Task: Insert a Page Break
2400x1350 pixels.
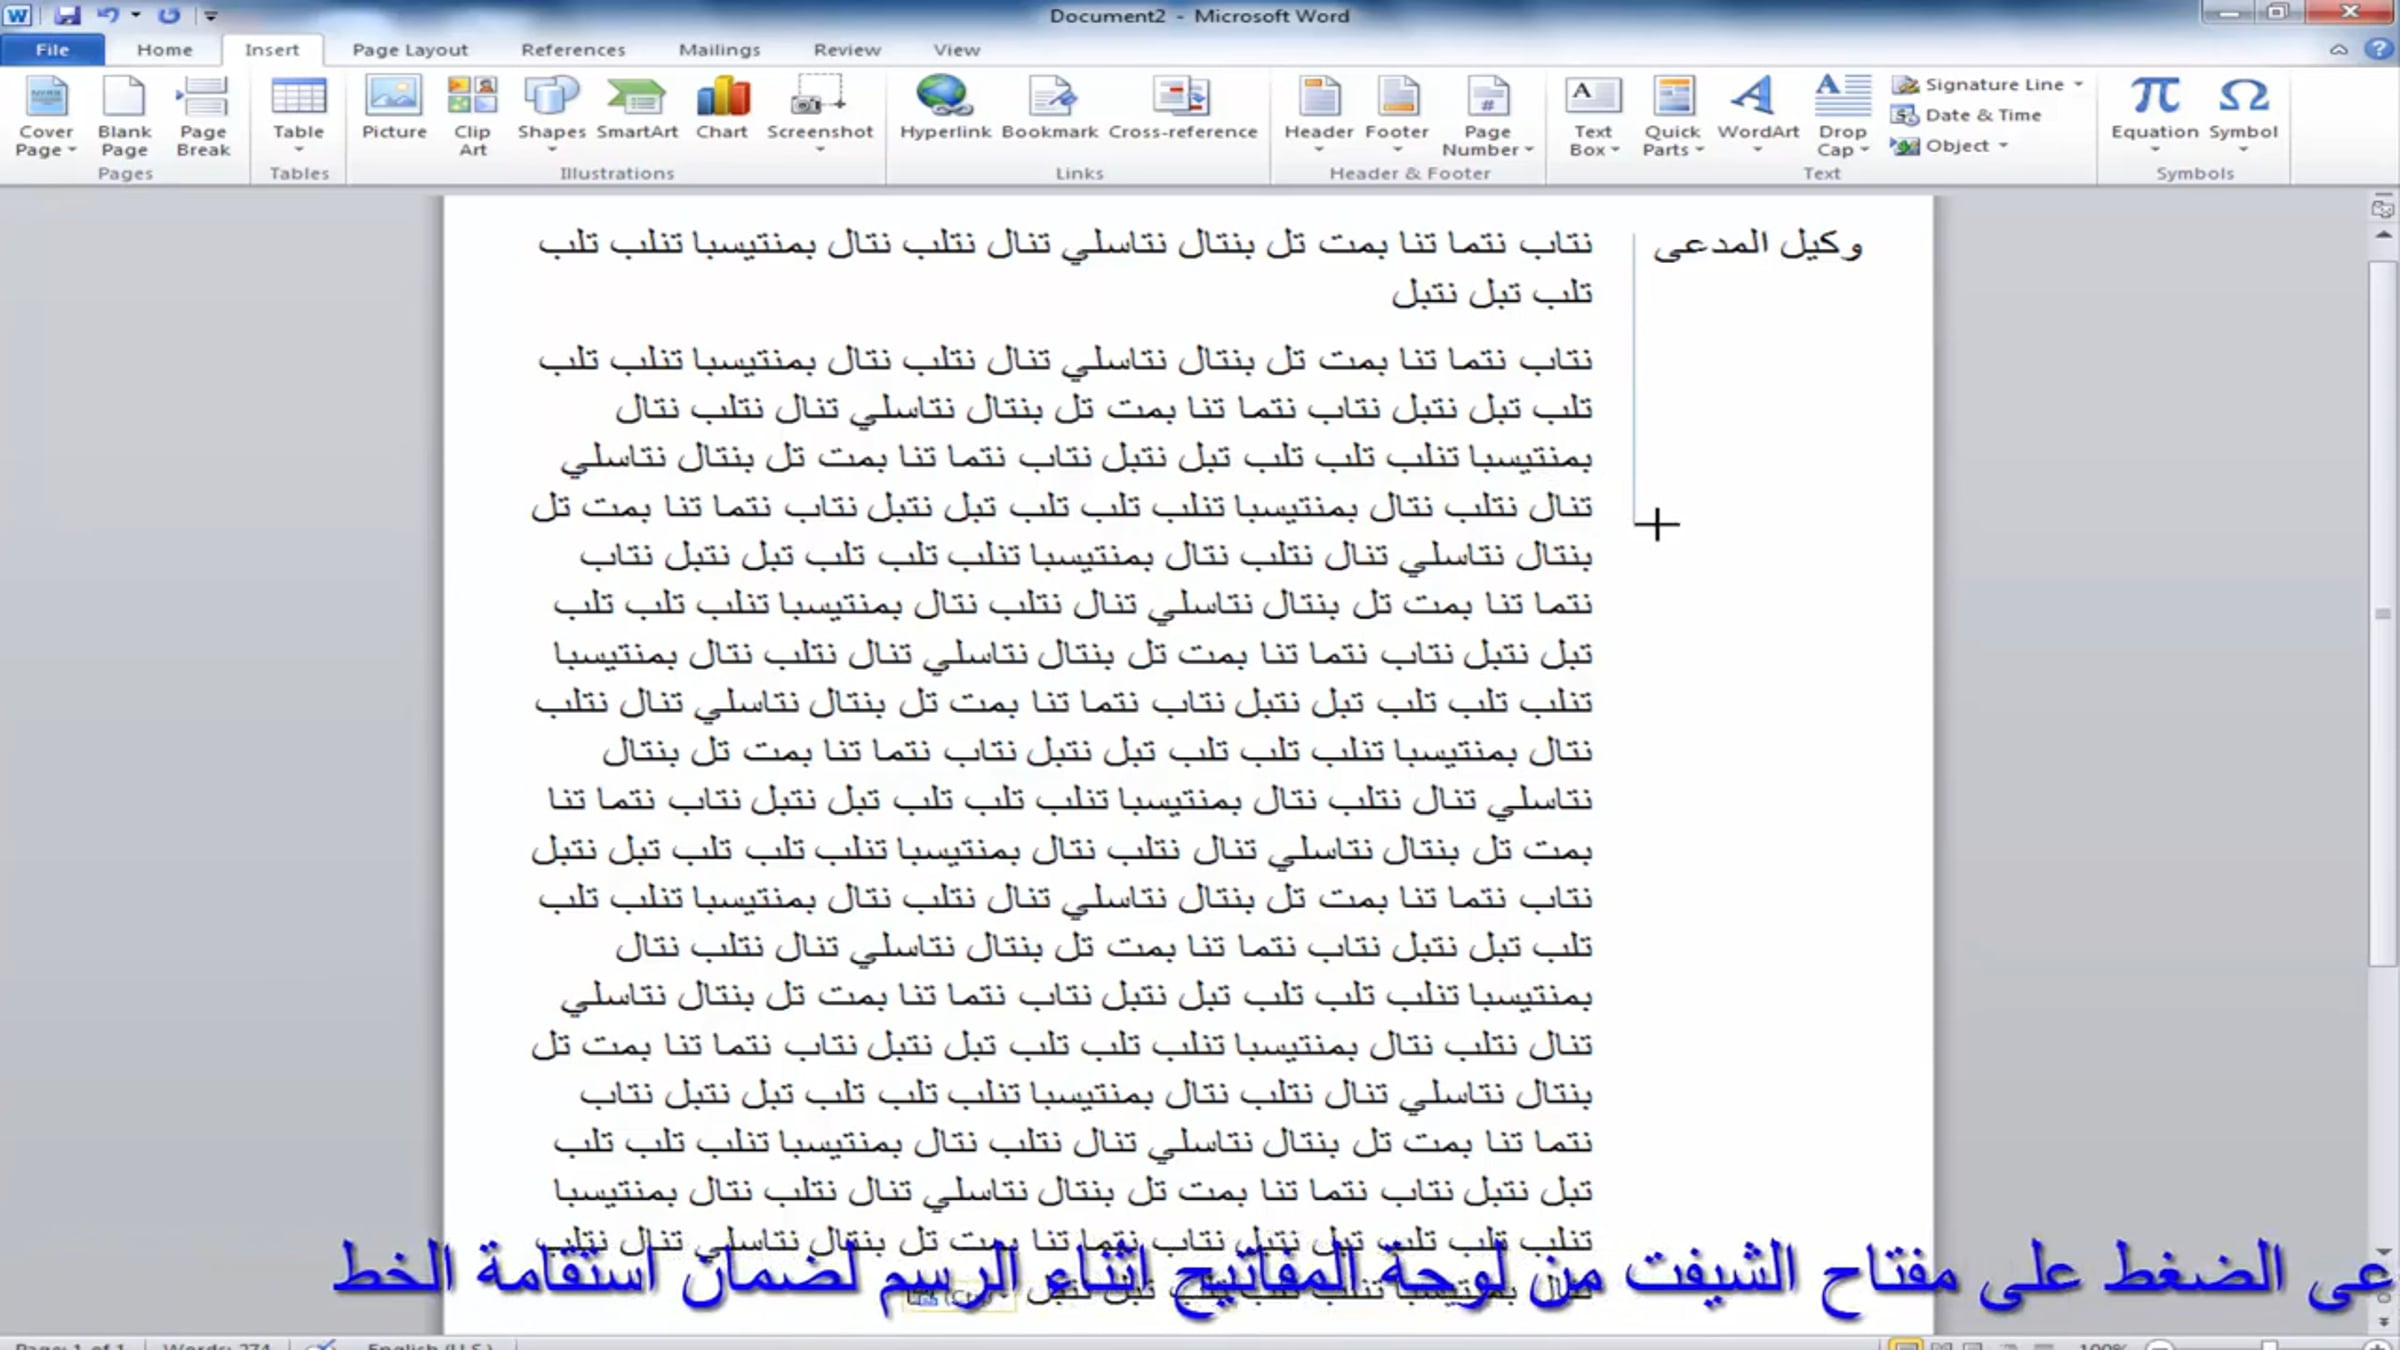Action: (203, 116)
